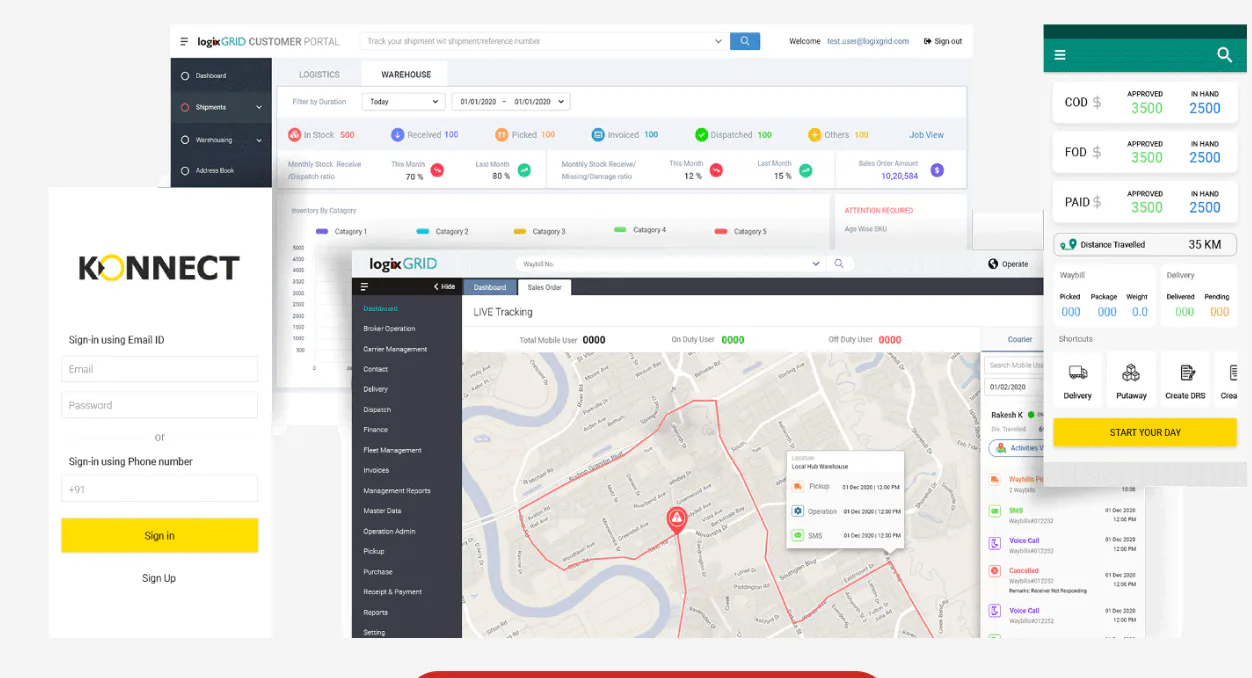
Task: Open Management Reports in logixGRID sidebar
Action: coord(397,491)
